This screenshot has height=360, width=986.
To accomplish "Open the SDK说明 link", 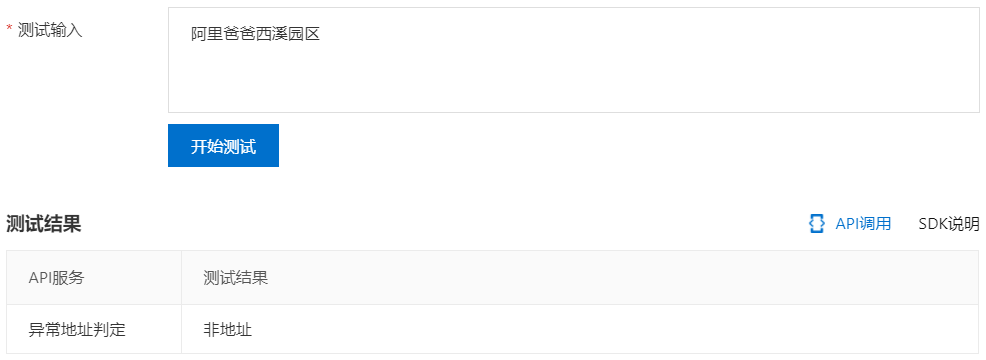I will (949, 223).
